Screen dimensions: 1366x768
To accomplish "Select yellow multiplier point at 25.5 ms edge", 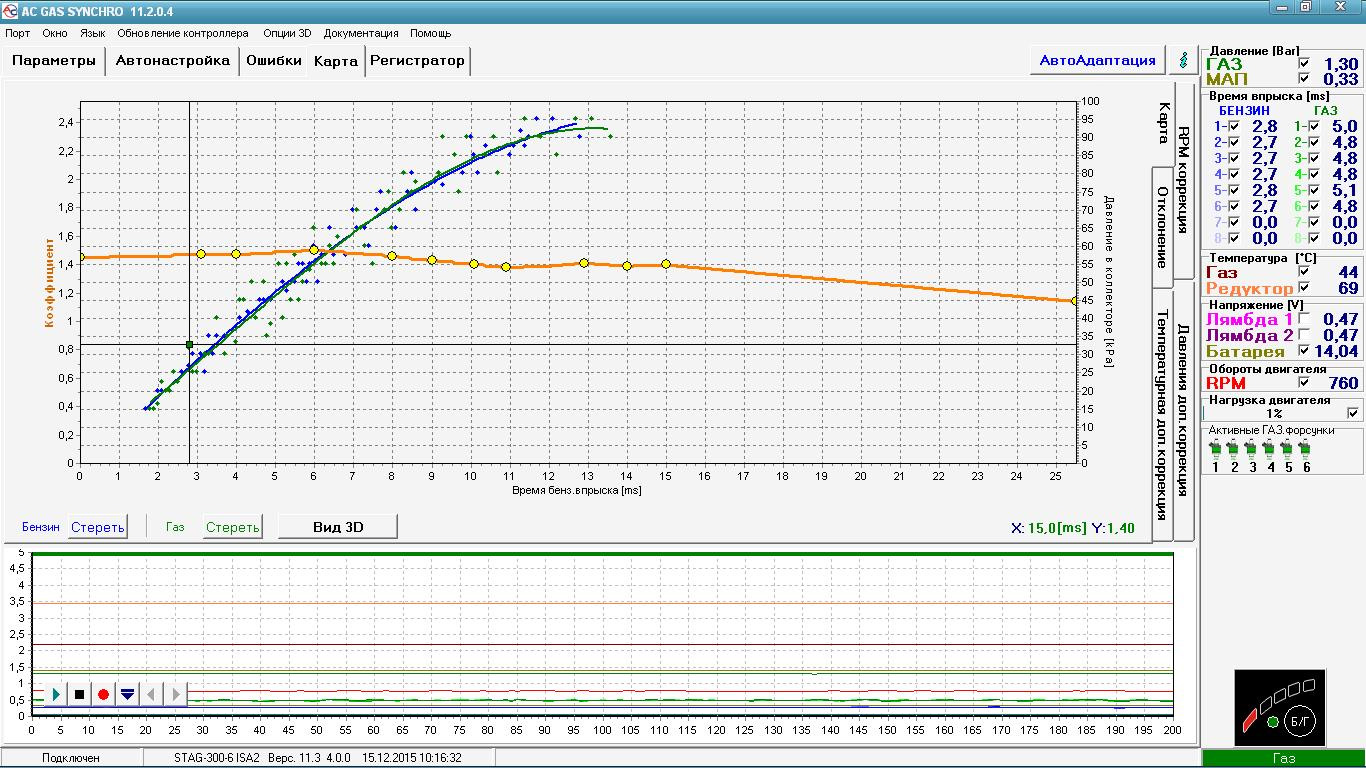I will pos(1075,300).
